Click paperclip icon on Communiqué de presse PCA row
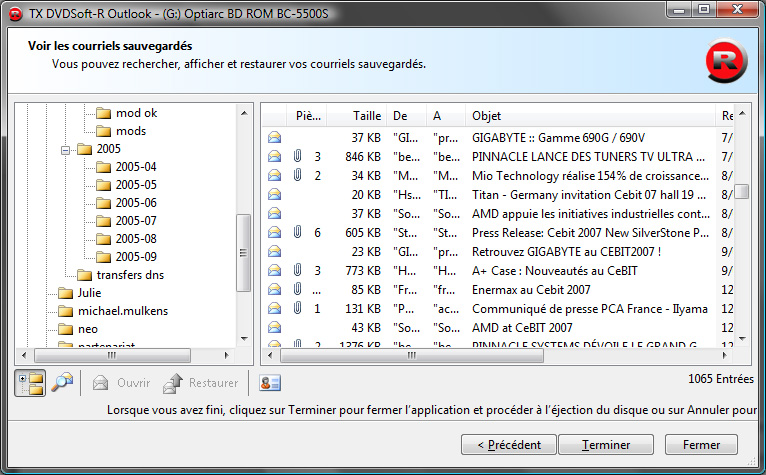Viewport: 766px width, 475px height. coord(297,308)
